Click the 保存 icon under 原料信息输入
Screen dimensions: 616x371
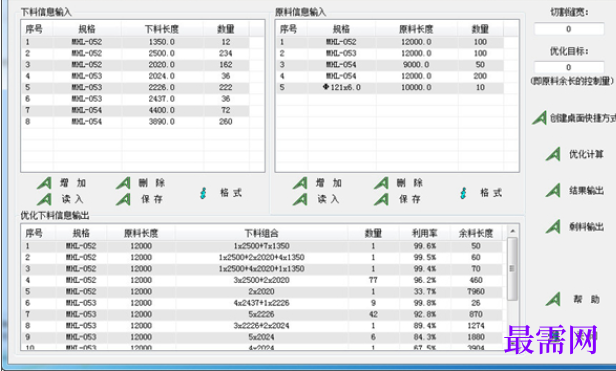point(381,199)
